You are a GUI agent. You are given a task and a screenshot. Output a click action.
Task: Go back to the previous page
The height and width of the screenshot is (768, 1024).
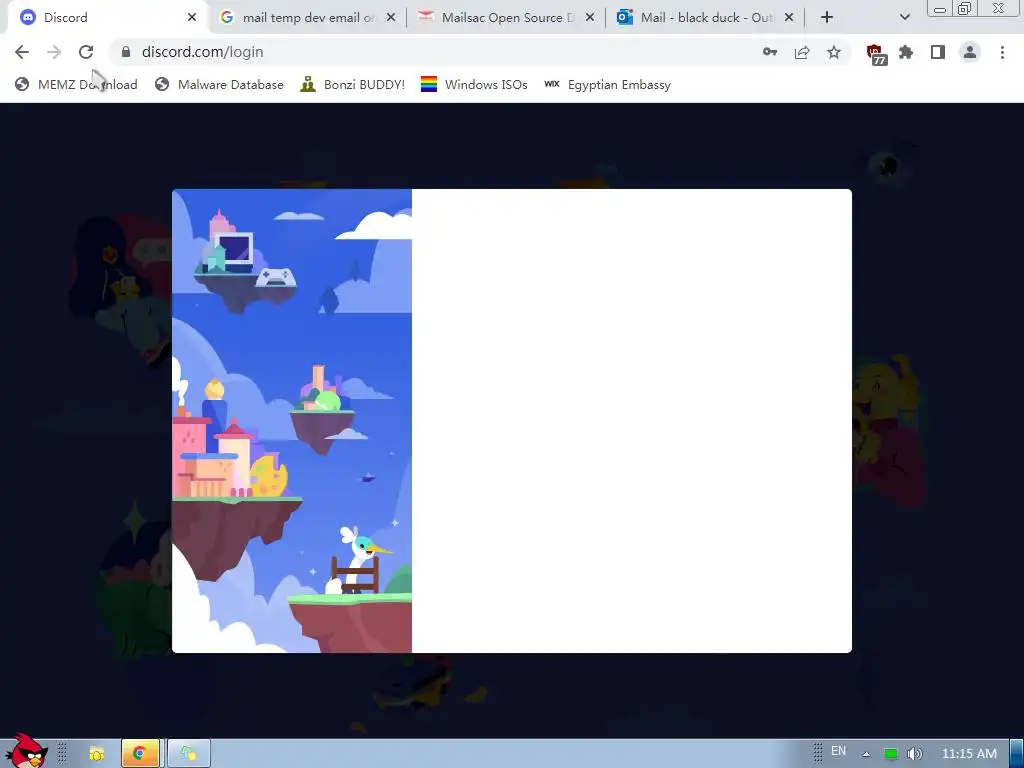22,52
